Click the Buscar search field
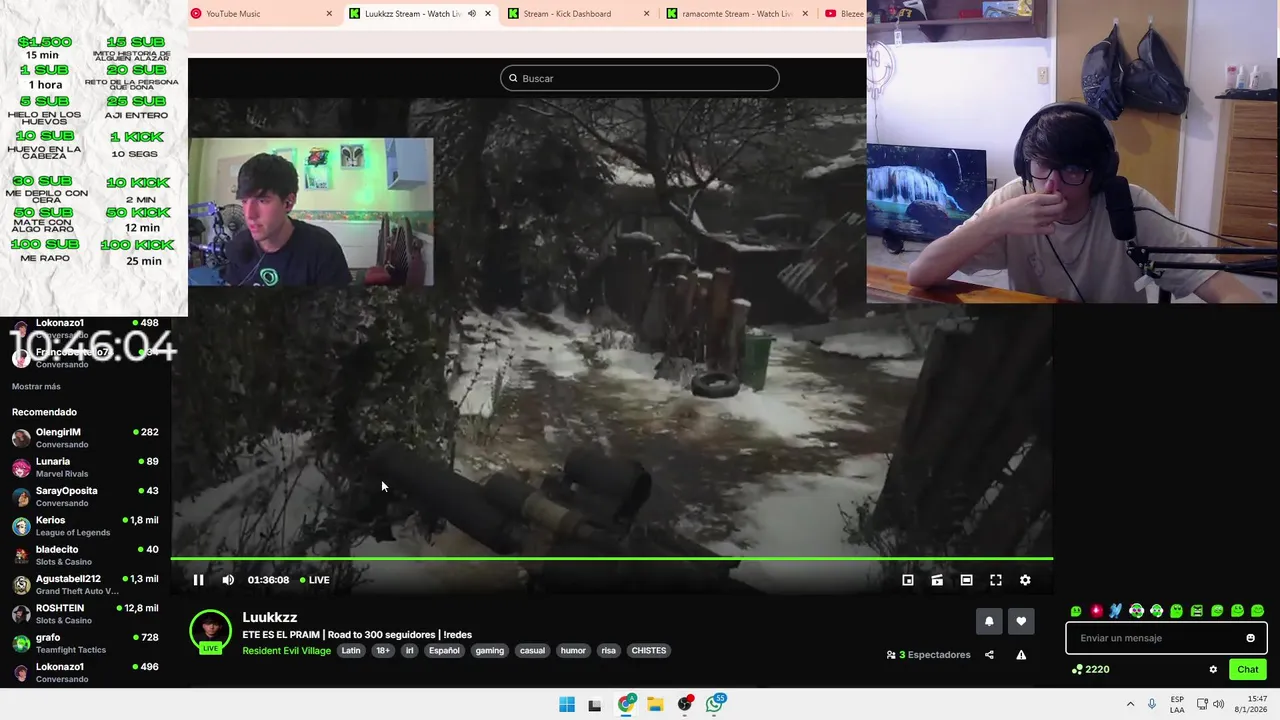Screen dimensions: 1280x720 pyautogui.click(x=640, y=78)
